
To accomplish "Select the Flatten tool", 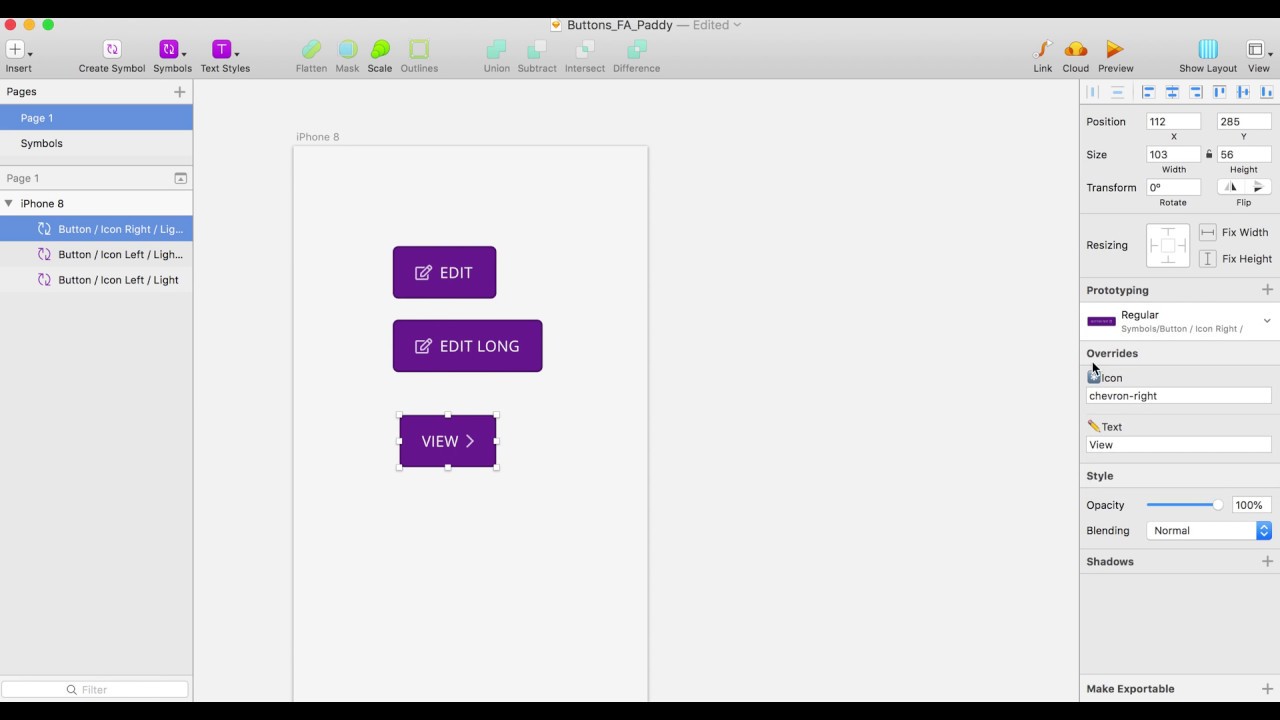I will coord(311,48).
